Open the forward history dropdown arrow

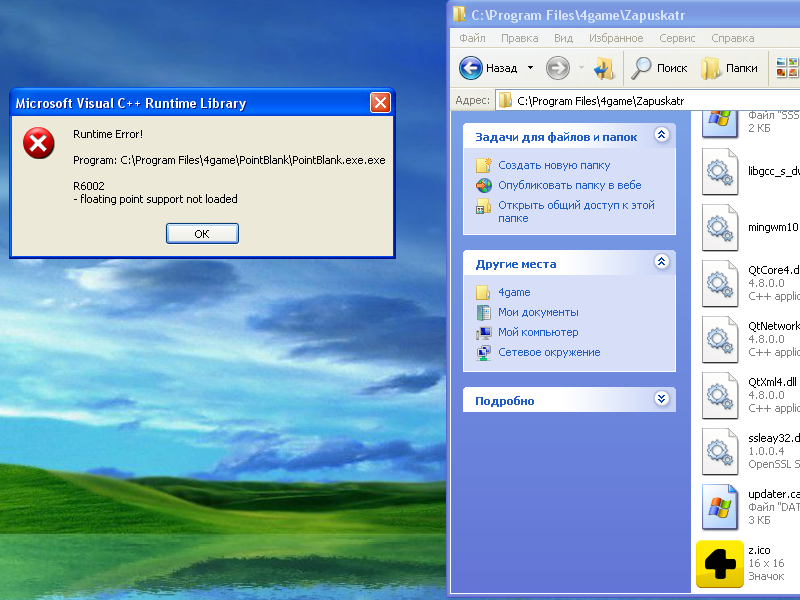pyautogui.click(x=581, y=68)
